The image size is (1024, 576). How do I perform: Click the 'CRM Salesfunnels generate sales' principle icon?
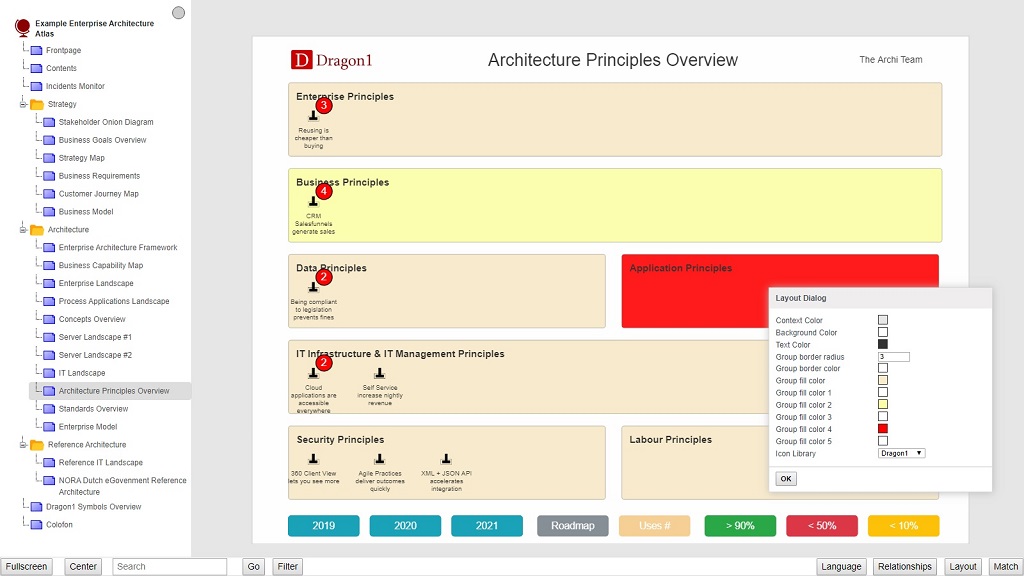tap(314, 203)
